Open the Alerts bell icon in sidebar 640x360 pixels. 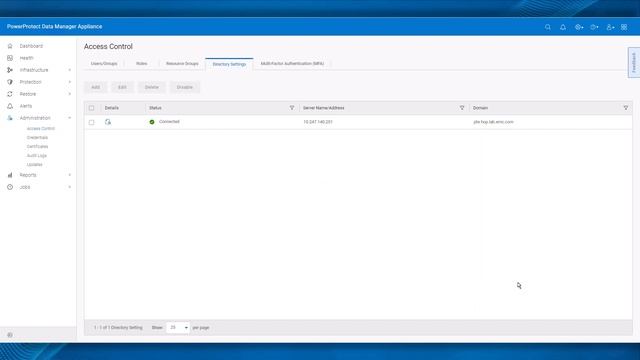click(x=10, y=106)
